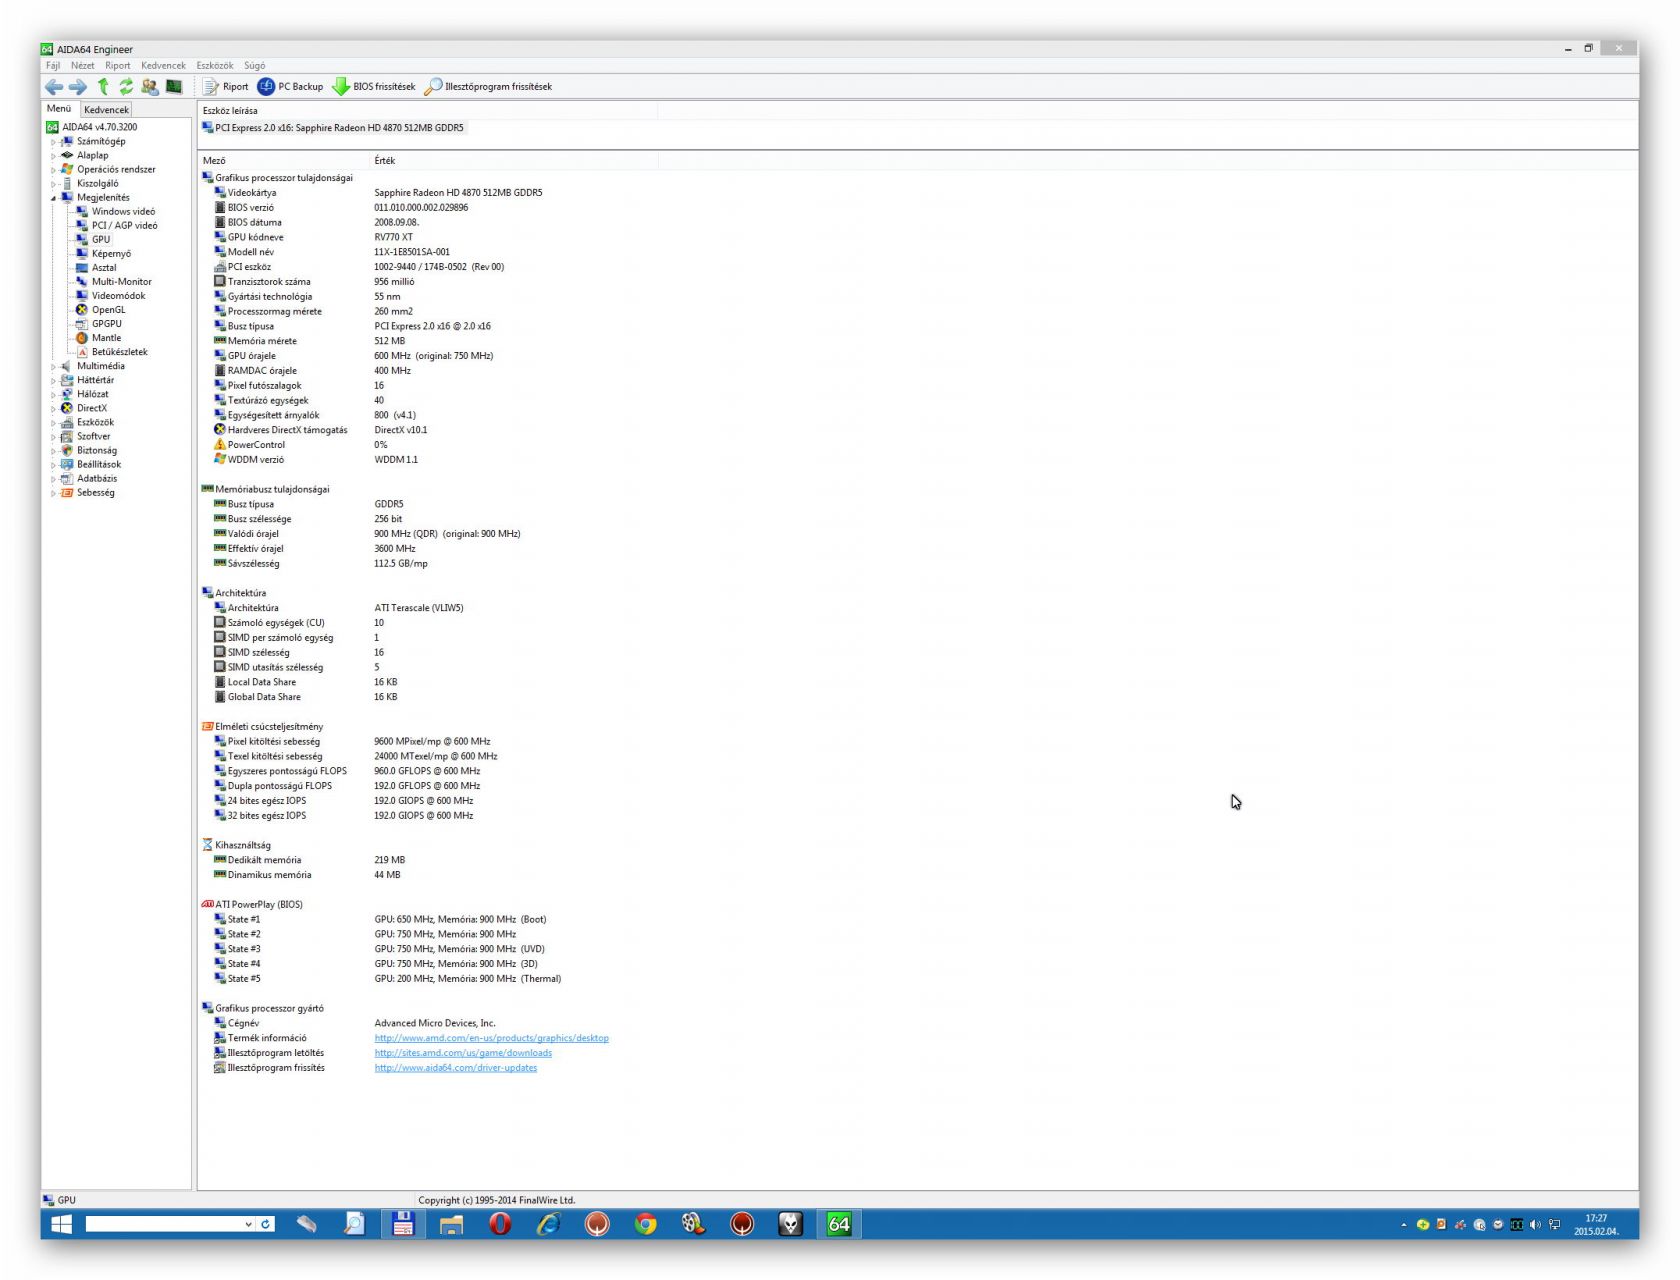This screenshot has height=1280, width=1680.
Task: Open the amd.com products graphics desktop link
Action: click(x=492, y=1038)
